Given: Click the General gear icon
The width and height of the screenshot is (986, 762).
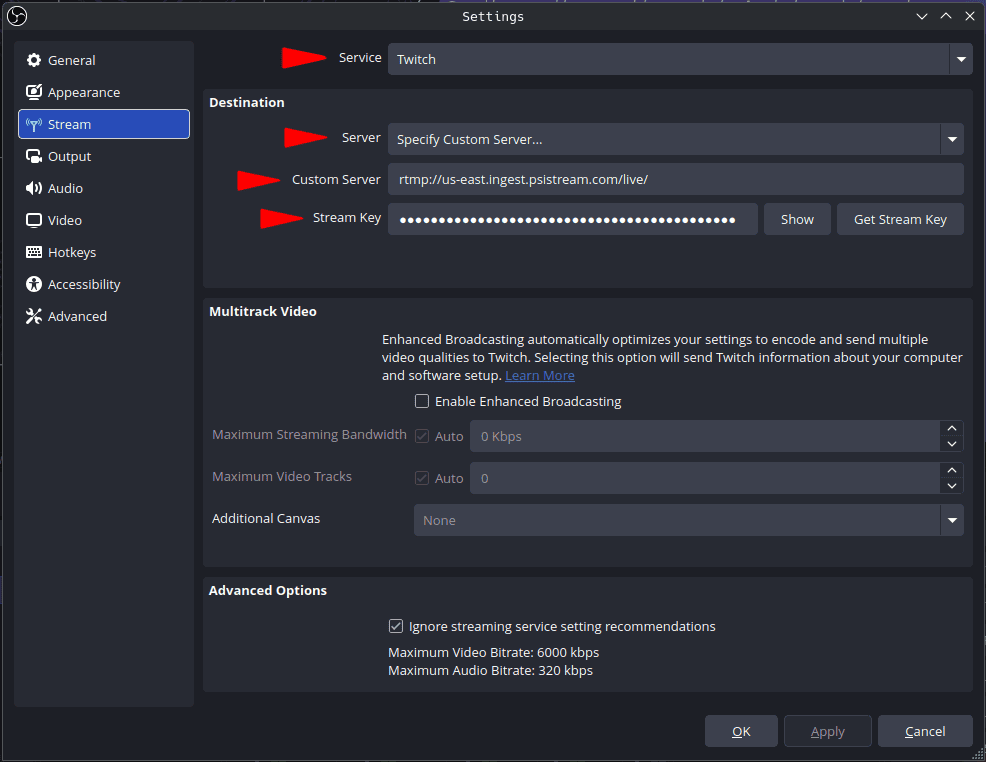Looking at the screenshot, I should pos(34,60).
